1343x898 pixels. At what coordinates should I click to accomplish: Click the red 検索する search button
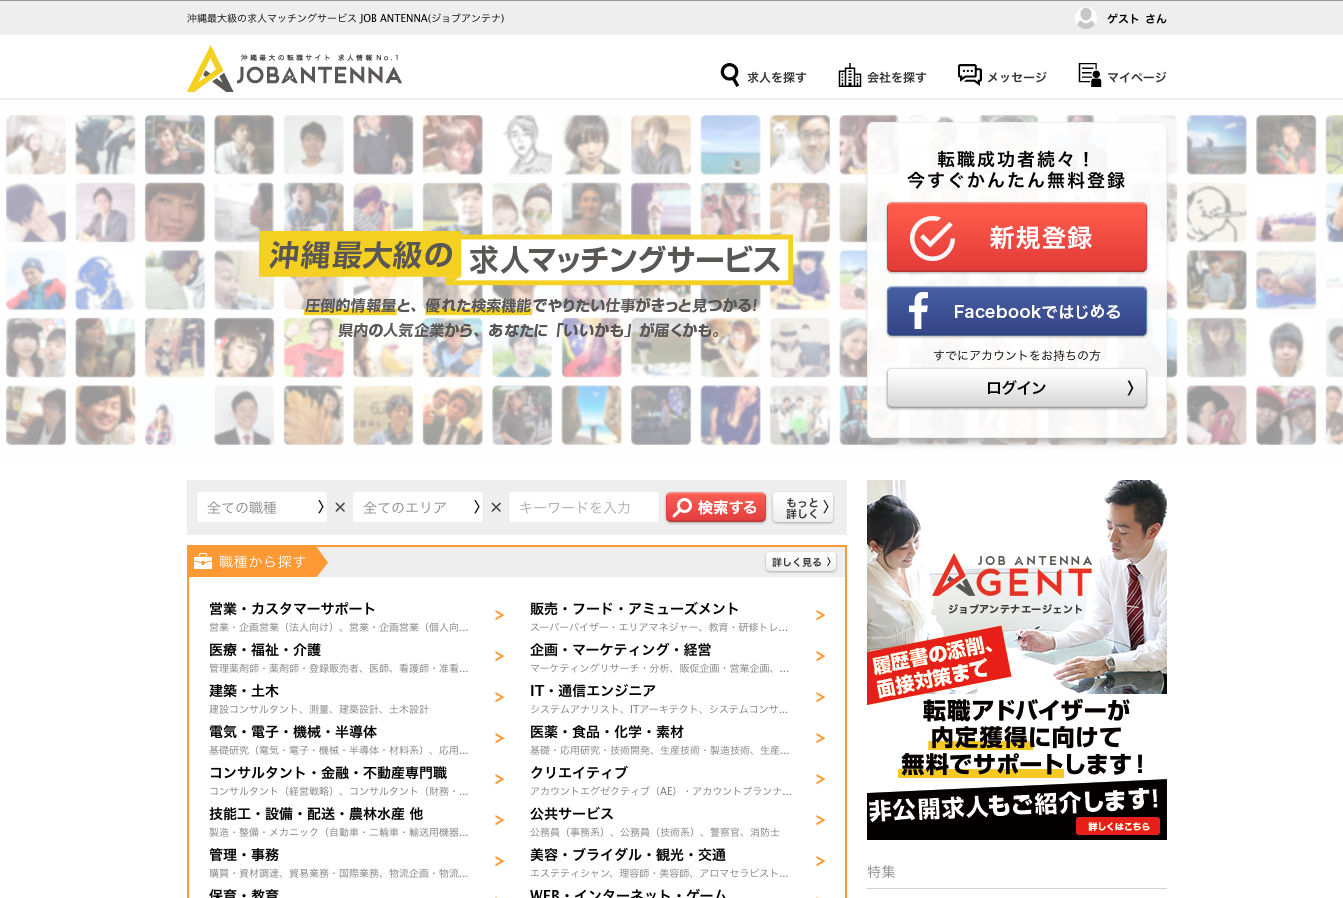pyautogui.click(x=716, y=508)
